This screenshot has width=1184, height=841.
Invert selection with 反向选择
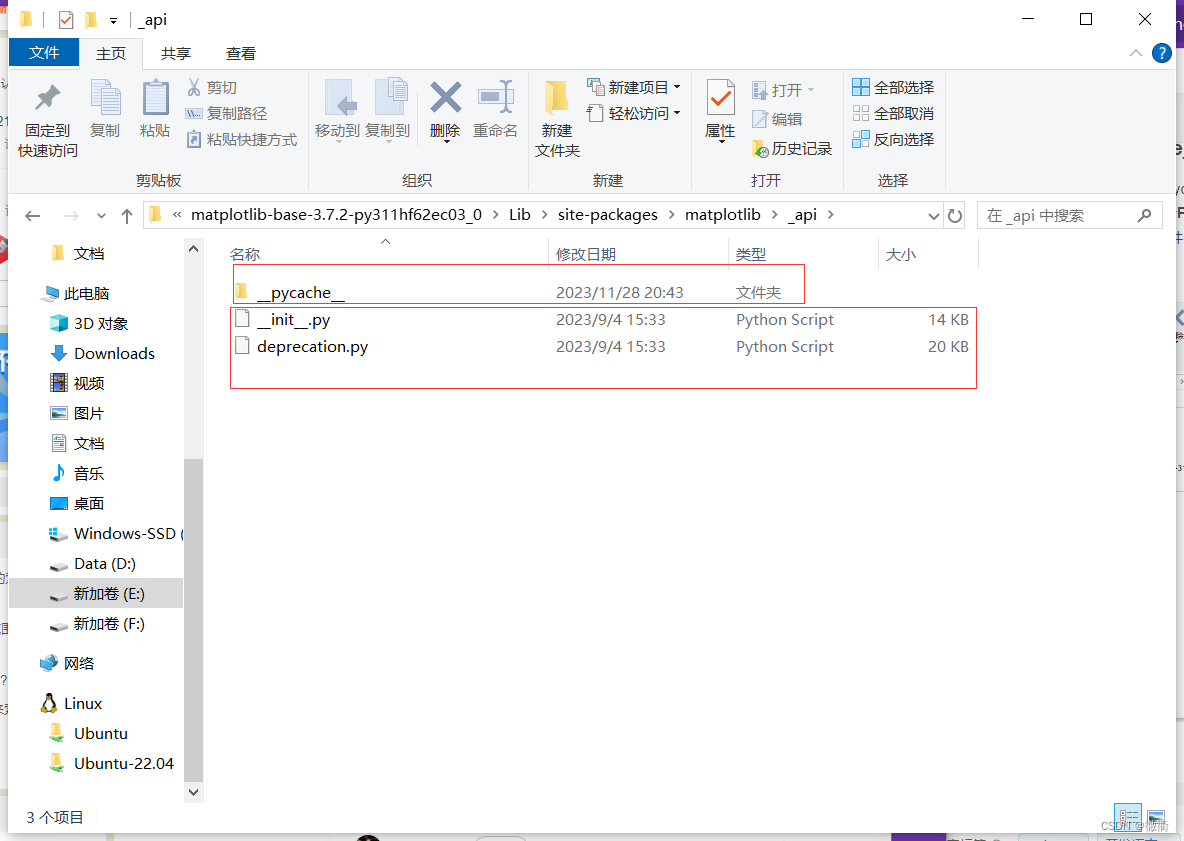coord(893,138)
